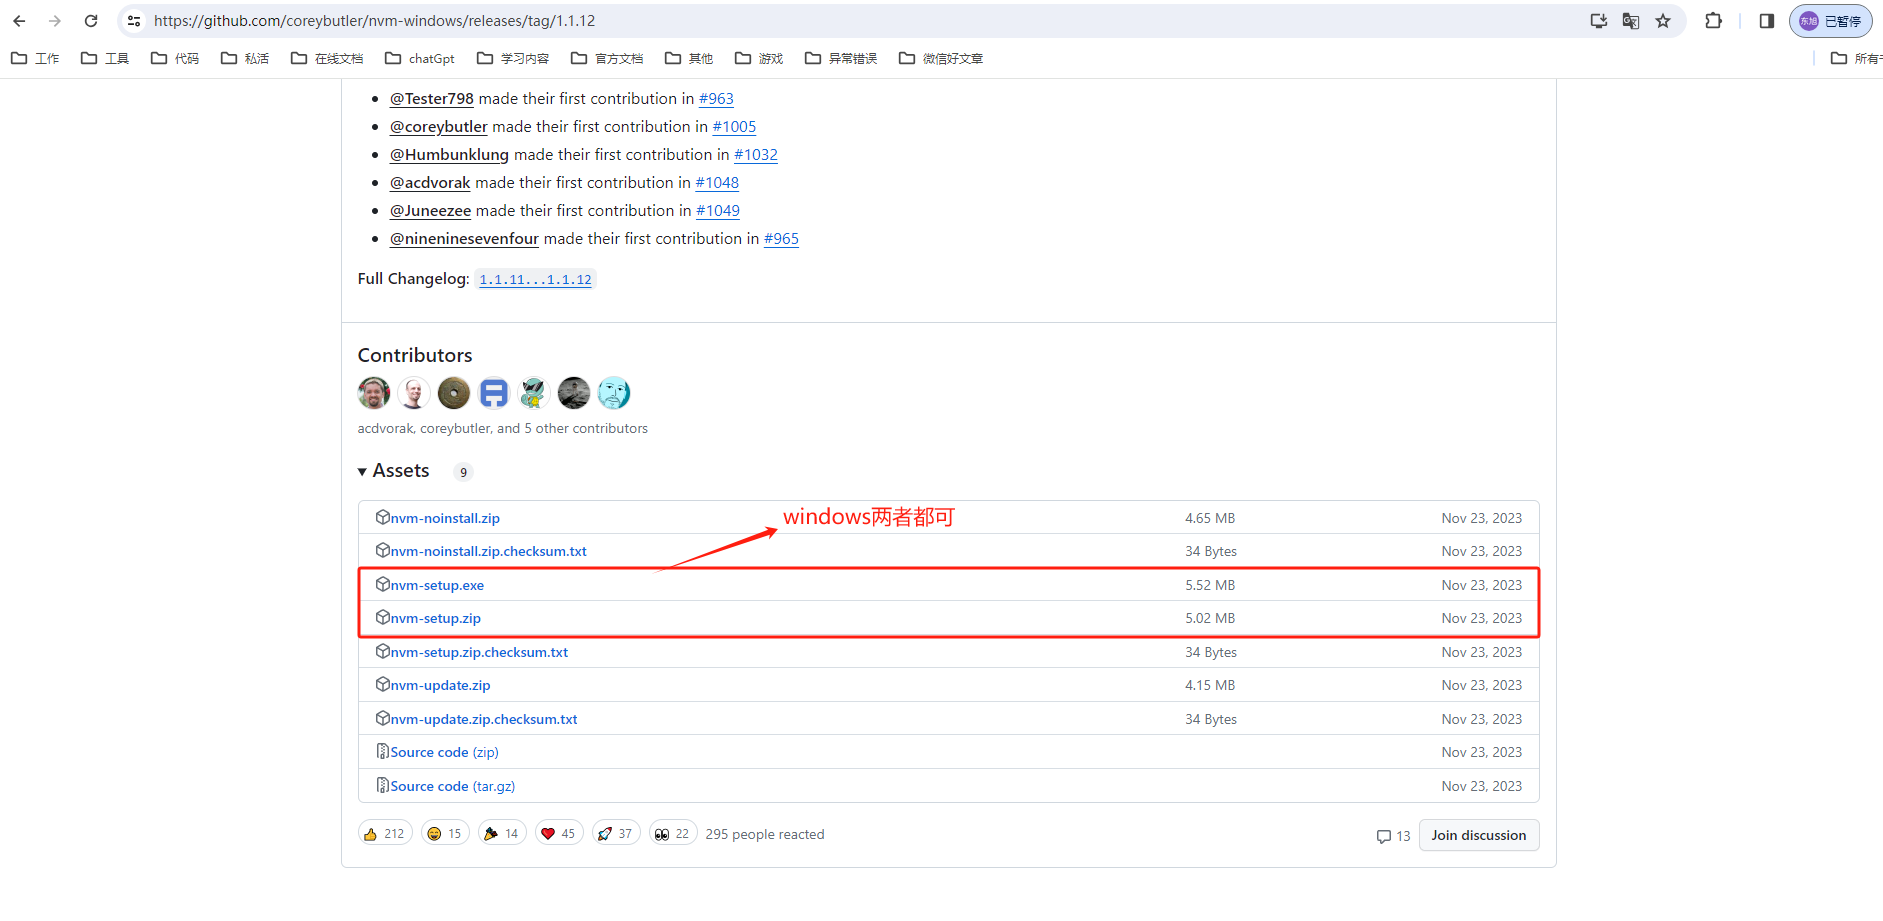1883x921 pixels.
Task: Open the Full Changelog 1.1.11...1.1.12 link
Action: 534,279
